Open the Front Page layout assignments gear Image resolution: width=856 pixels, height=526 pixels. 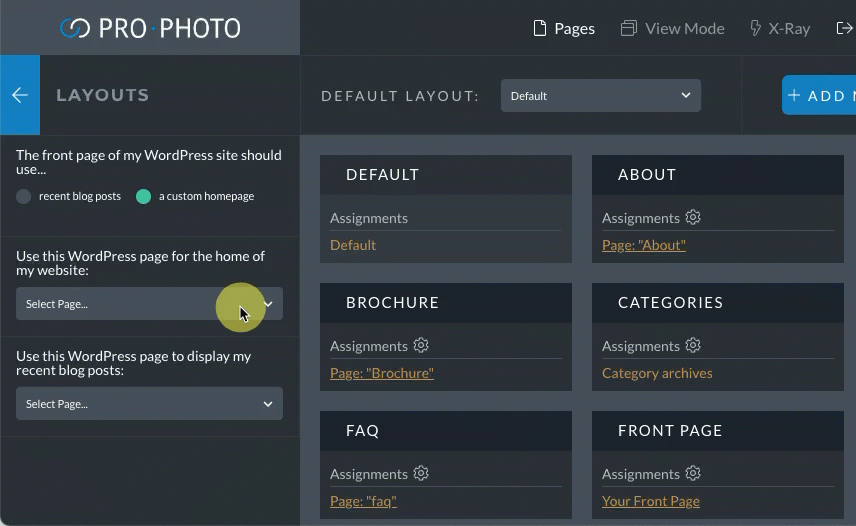(x=693, y=473)
